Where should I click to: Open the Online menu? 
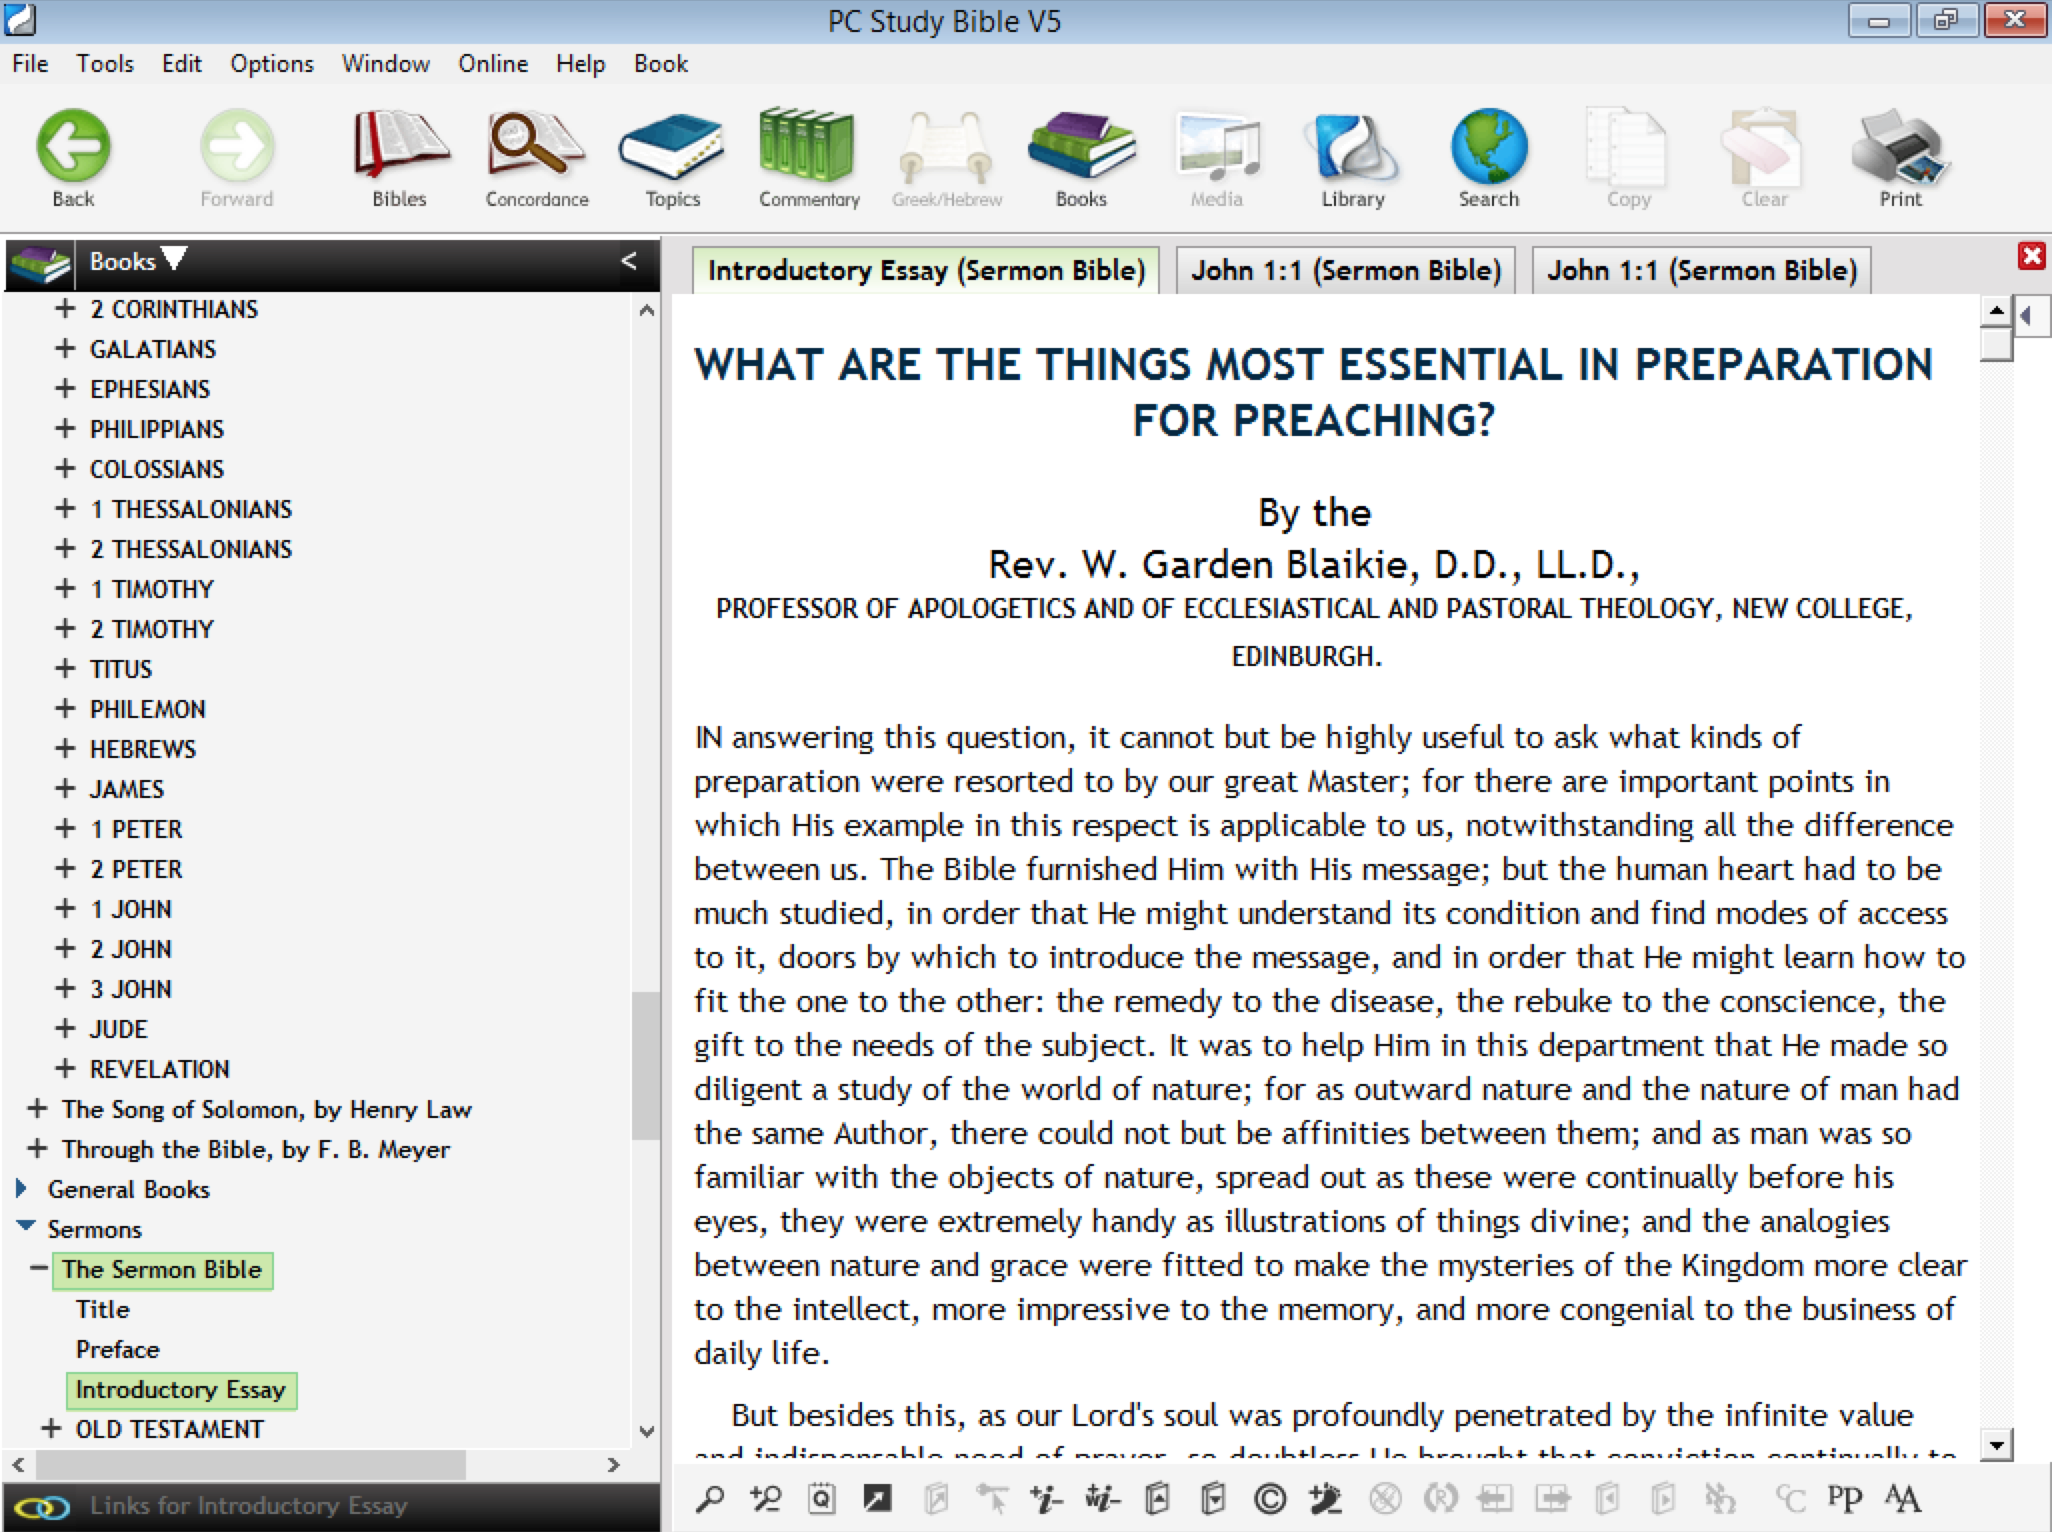click(x=493, y=64)
